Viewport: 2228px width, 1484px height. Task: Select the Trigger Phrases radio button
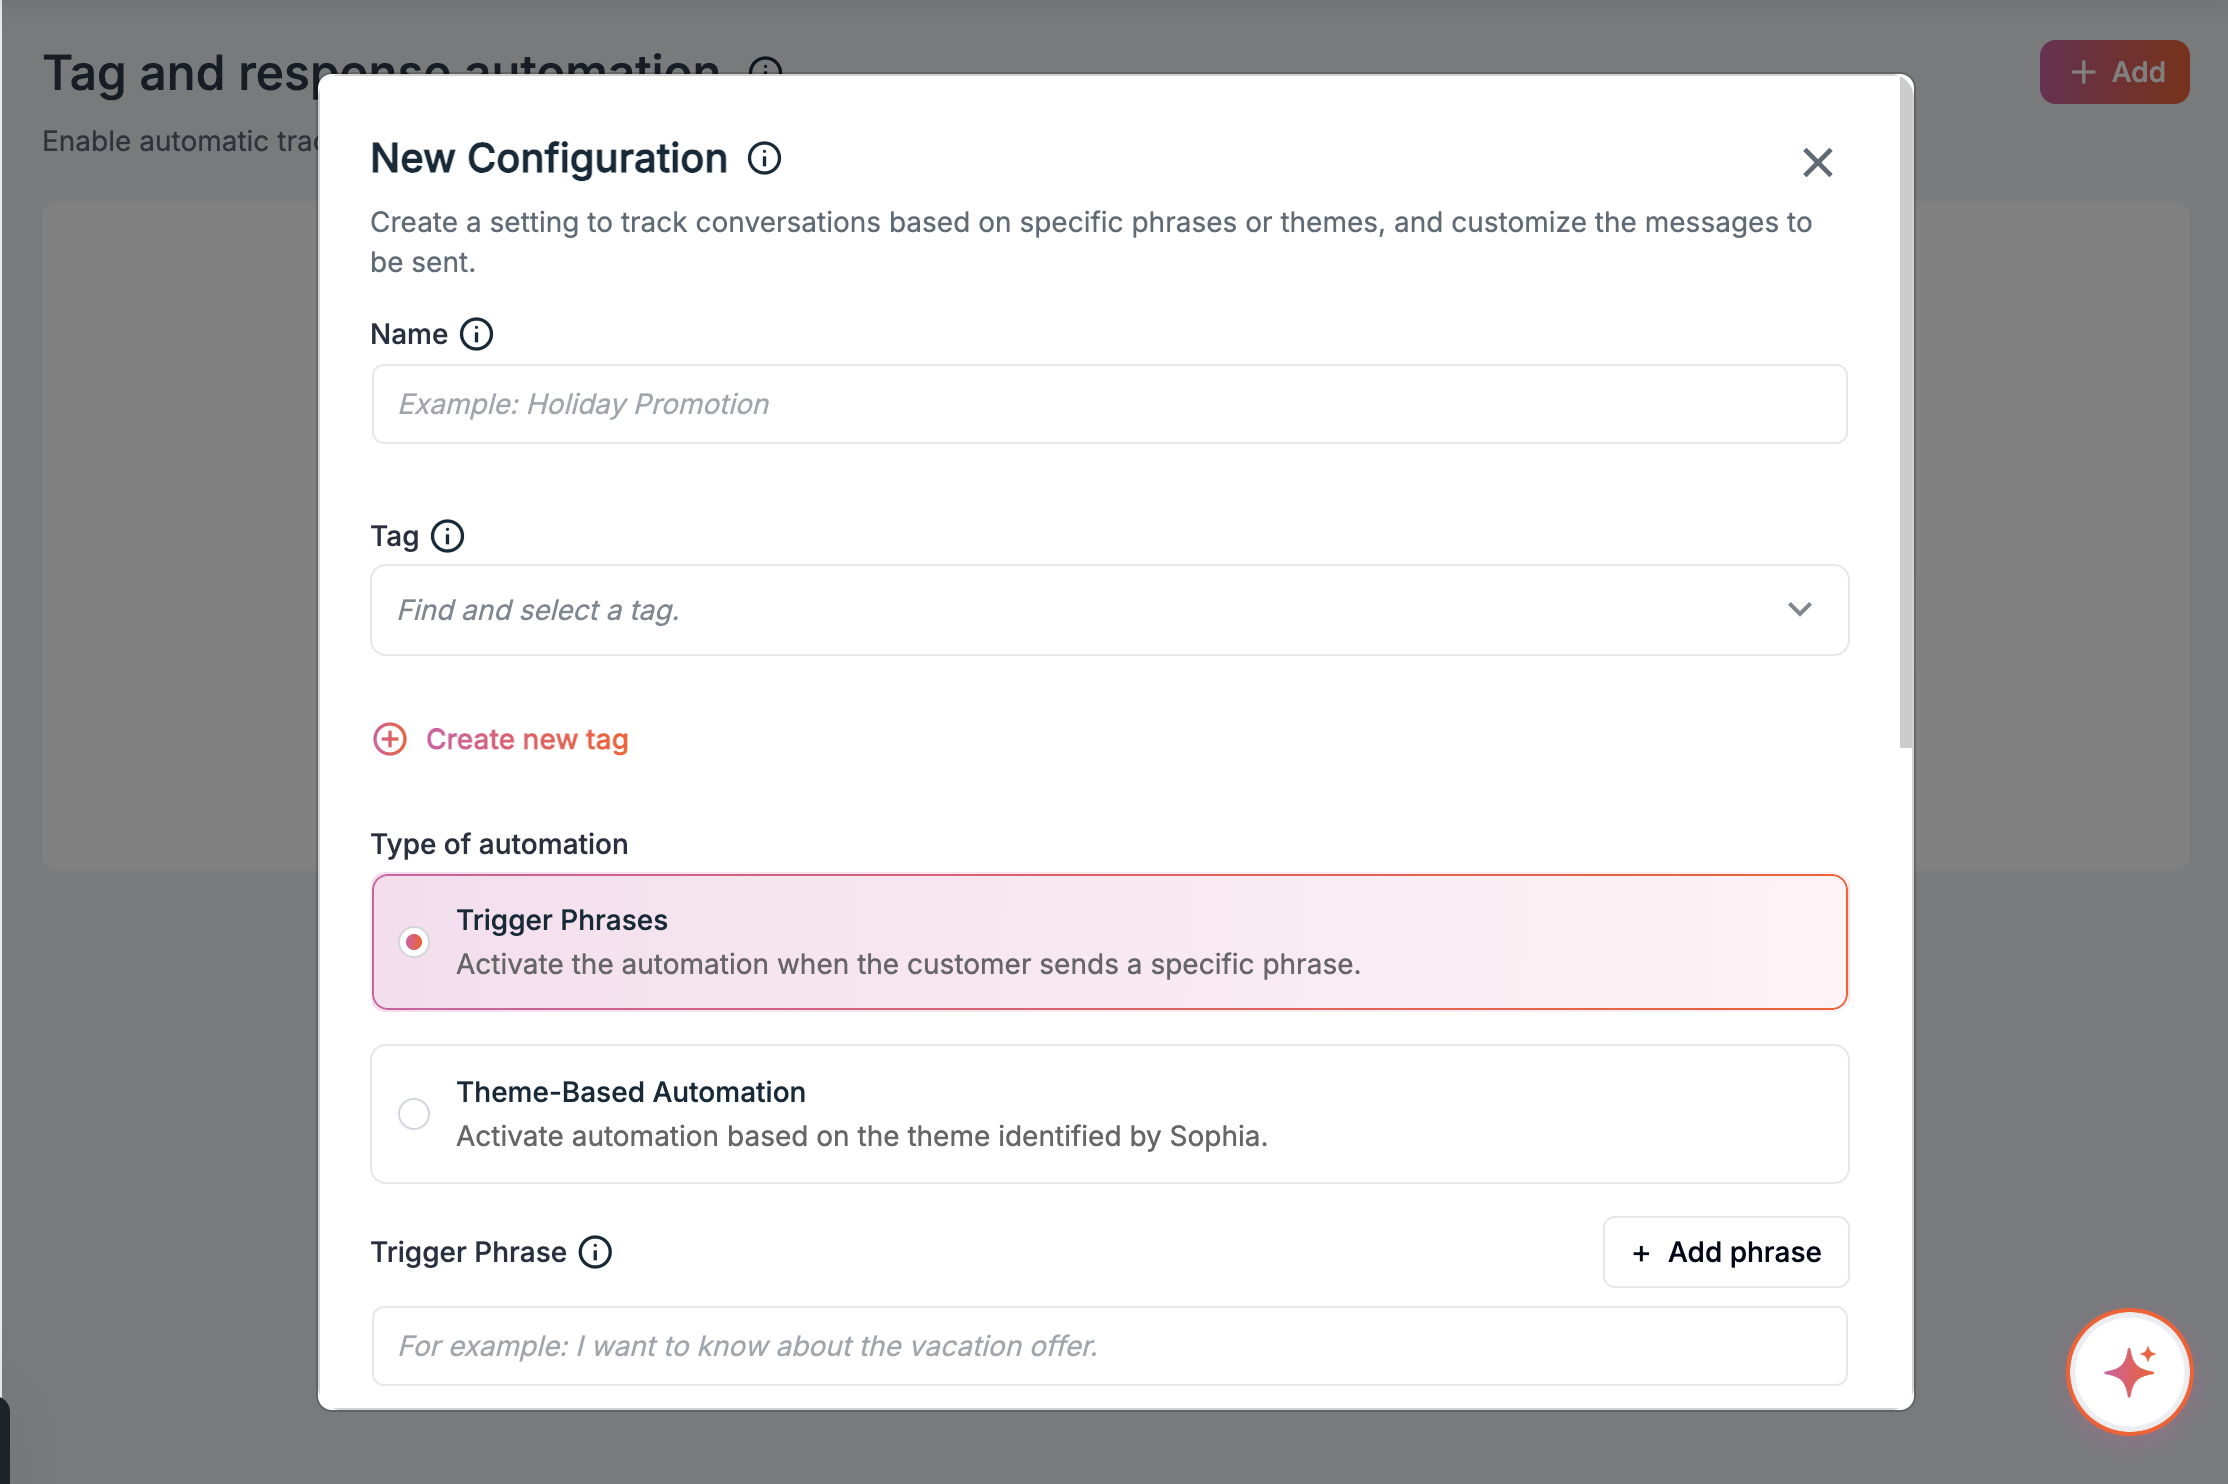pyautogui.click(x=414, y=942)
